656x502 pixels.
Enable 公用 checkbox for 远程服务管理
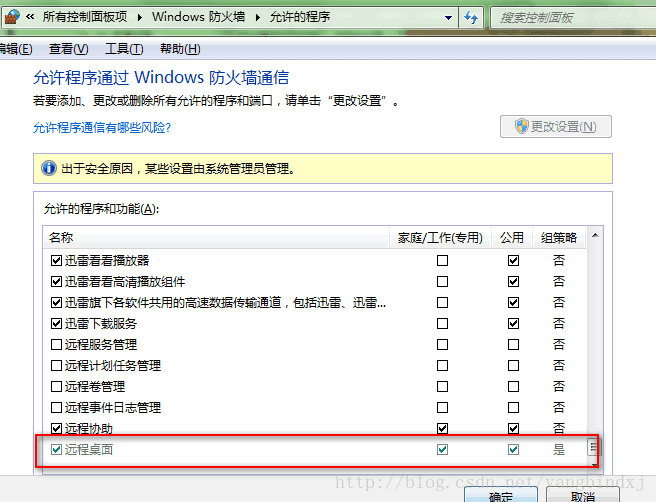513,344
